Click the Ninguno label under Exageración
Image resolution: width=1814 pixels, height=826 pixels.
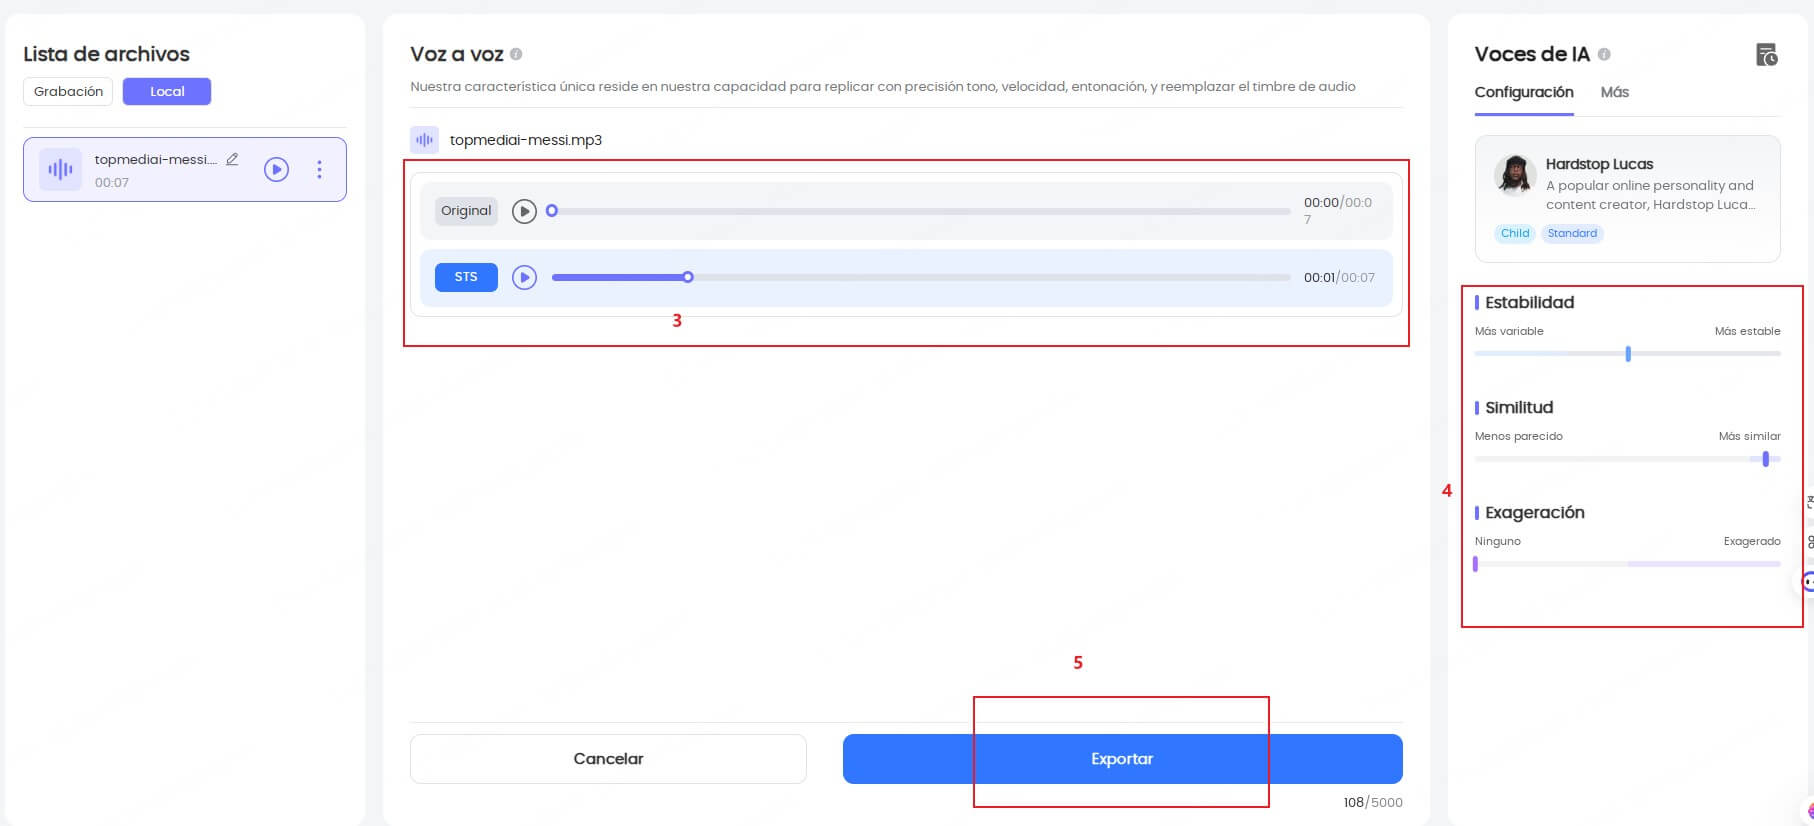point(1497,541)
